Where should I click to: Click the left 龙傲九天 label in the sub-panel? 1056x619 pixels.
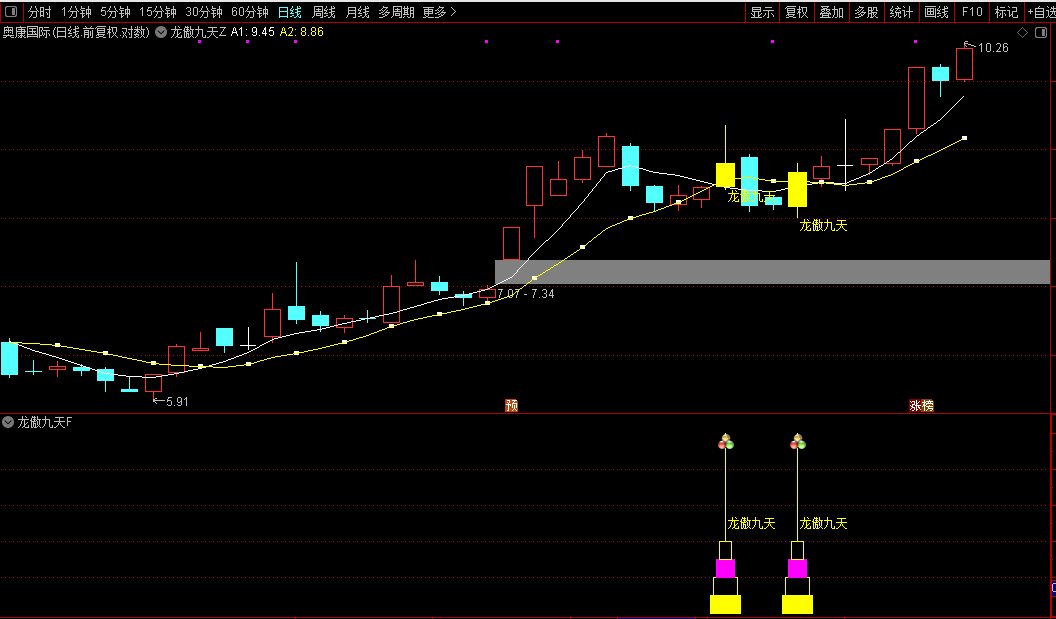(752, 523)
